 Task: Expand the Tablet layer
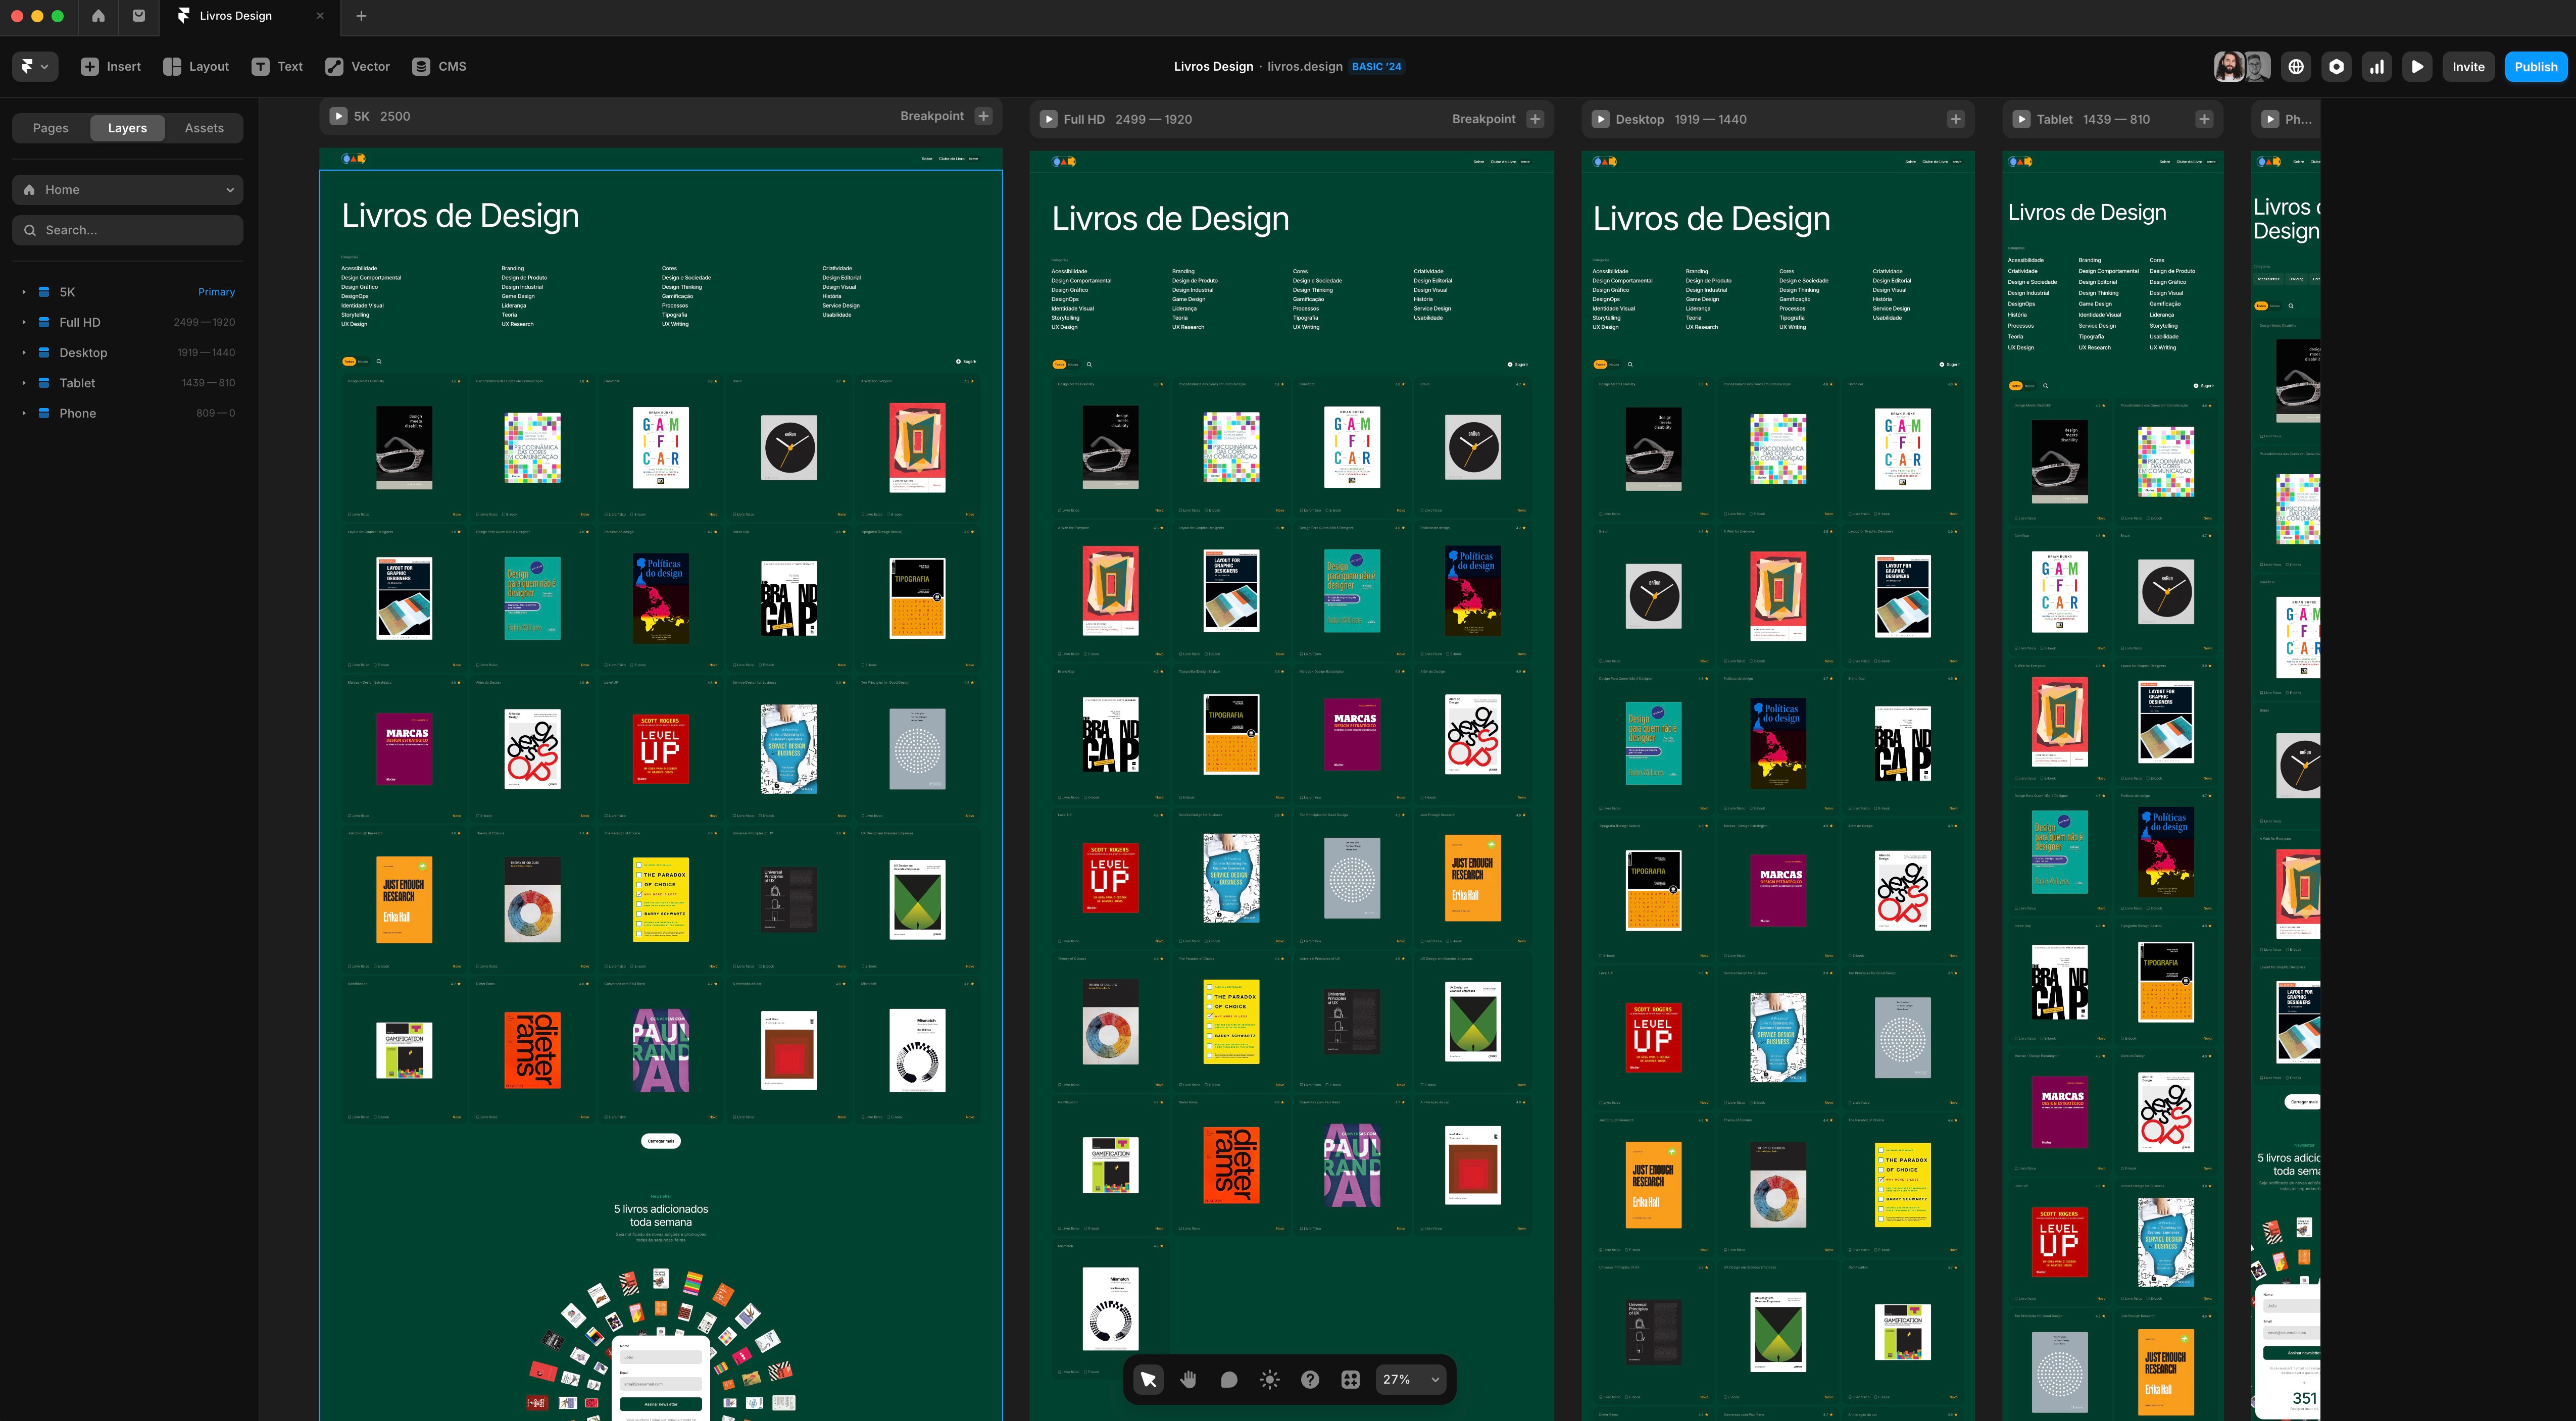[24, 383]
